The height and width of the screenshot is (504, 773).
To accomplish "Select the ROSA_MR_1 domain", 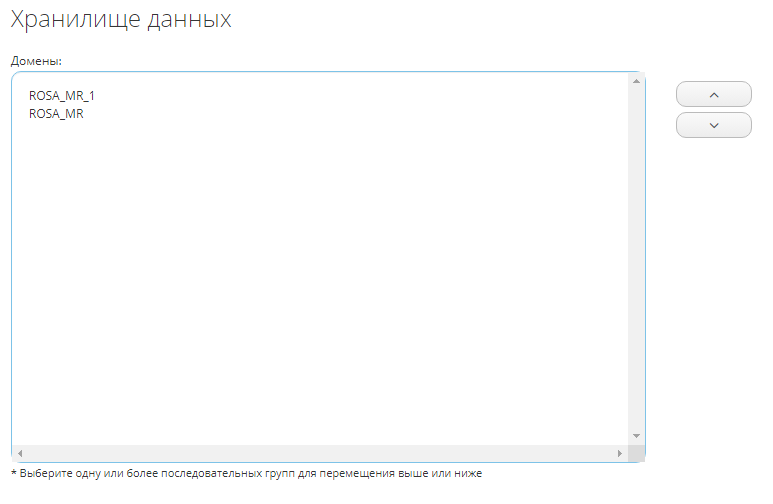I will coord(62,96).
